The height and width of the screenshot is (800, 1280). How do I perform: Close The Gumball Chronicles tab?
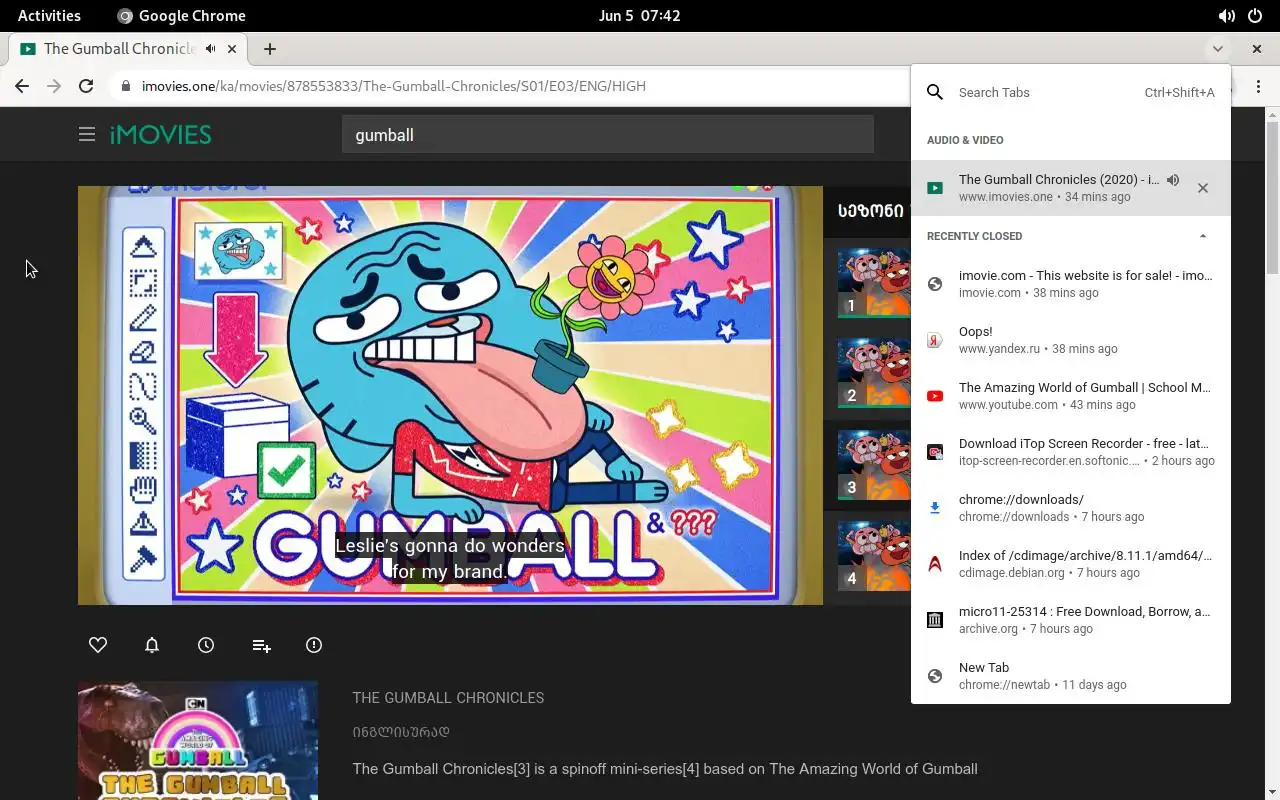[232, 48]
